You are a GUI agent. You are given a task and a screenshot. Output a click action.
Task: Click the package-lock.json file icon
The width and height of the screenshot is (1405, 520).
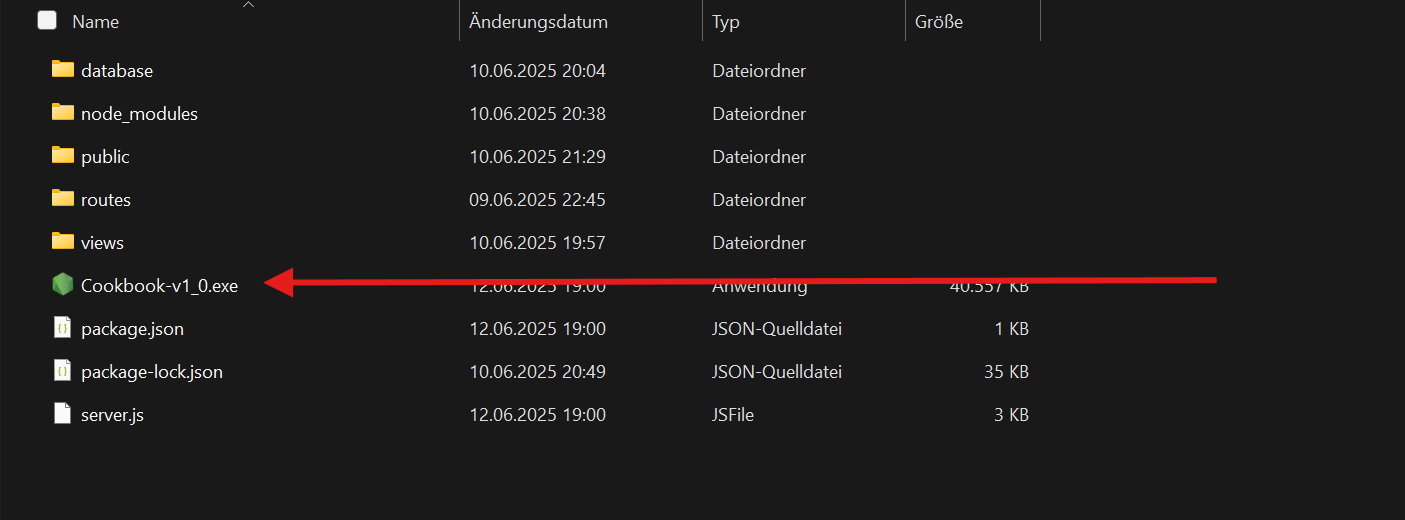tap(63, 371)
